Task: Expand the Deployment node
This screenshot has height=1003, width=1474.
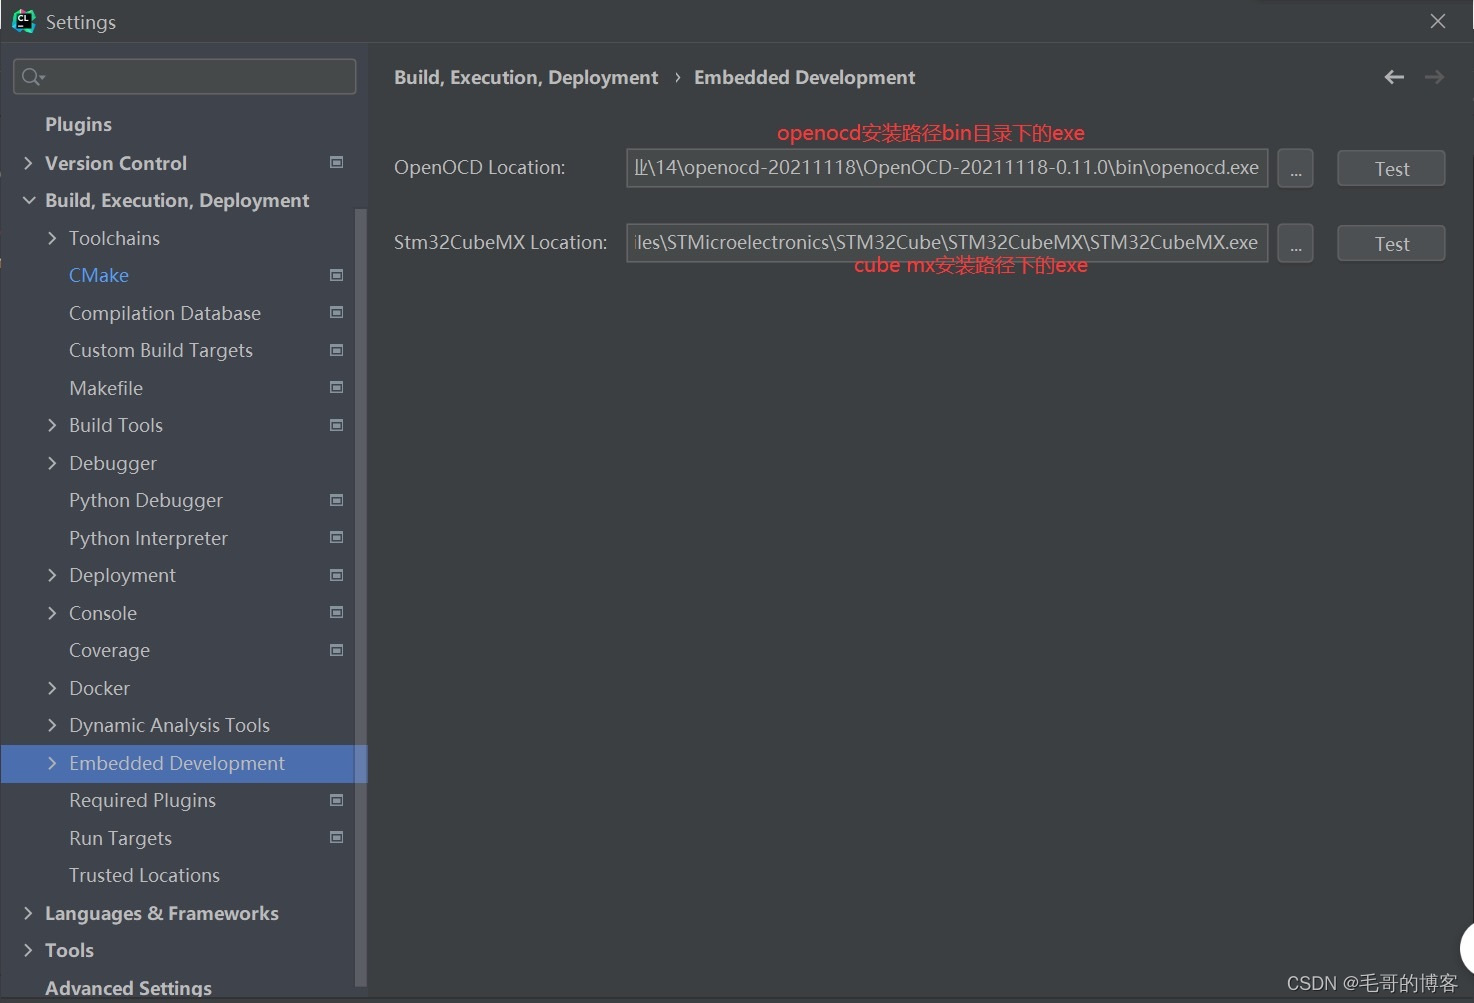Action: (x=52, y=575)
